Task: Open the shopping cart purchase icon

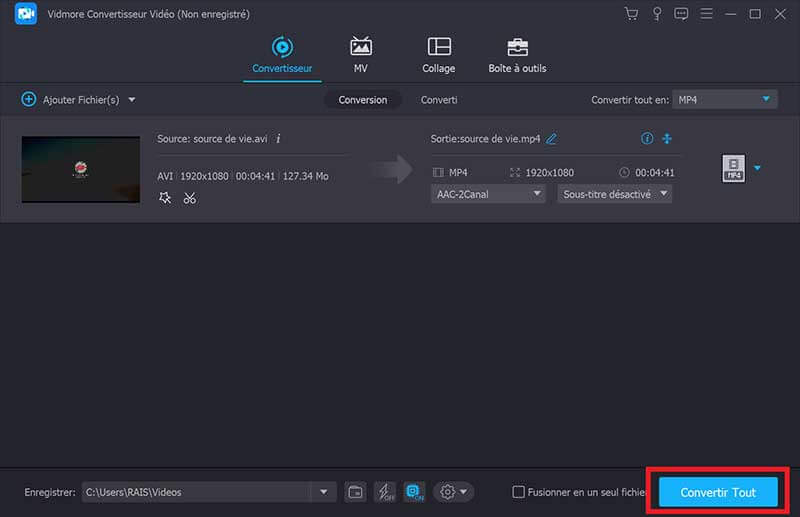Action: 631,14
